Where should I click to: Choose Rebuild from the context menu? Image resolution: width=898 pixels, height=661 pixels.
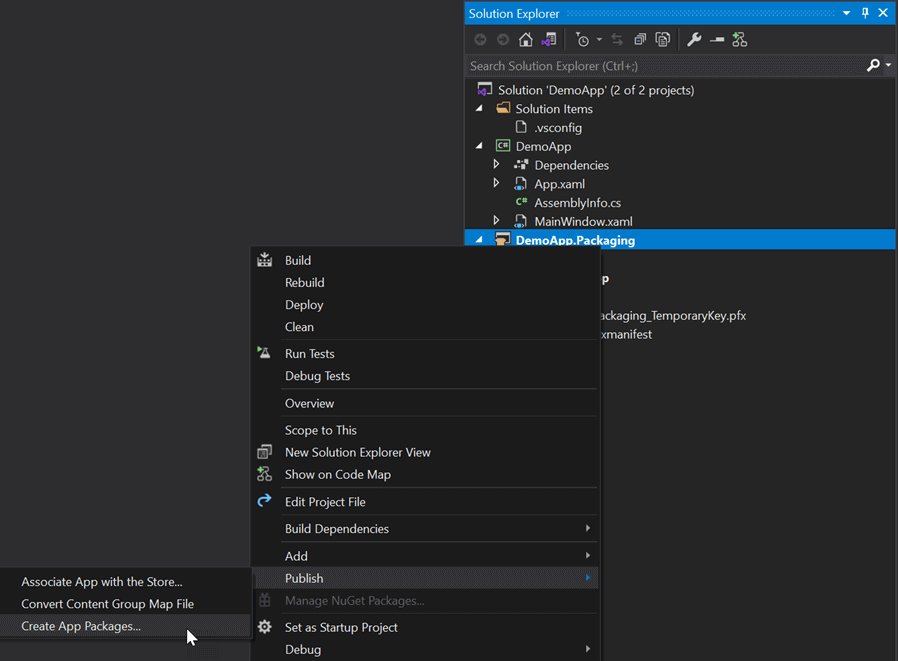(305, 282)
